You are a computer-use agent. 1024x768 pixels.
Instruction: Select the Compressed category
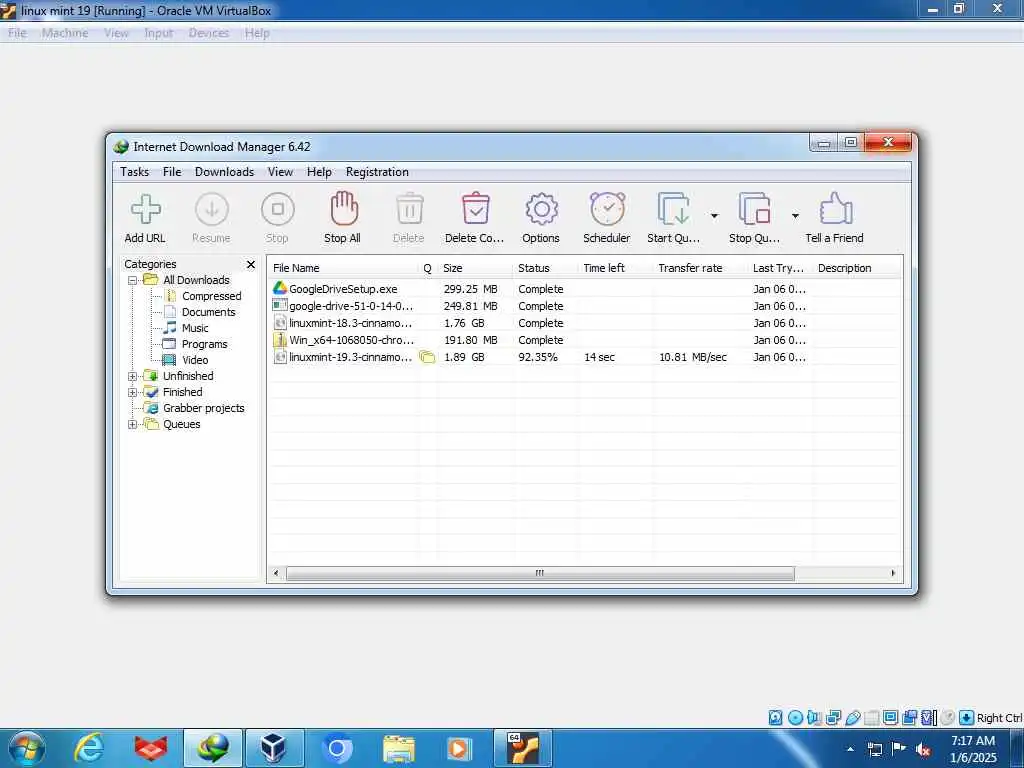click(x=212, y=296)
